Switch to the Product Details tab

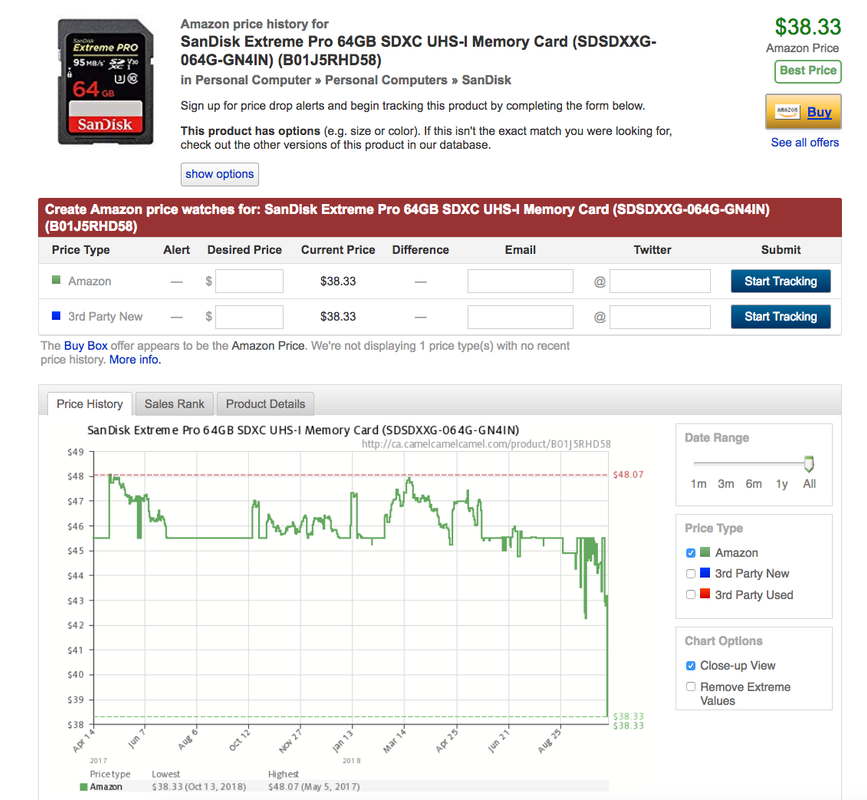point(265,404)
